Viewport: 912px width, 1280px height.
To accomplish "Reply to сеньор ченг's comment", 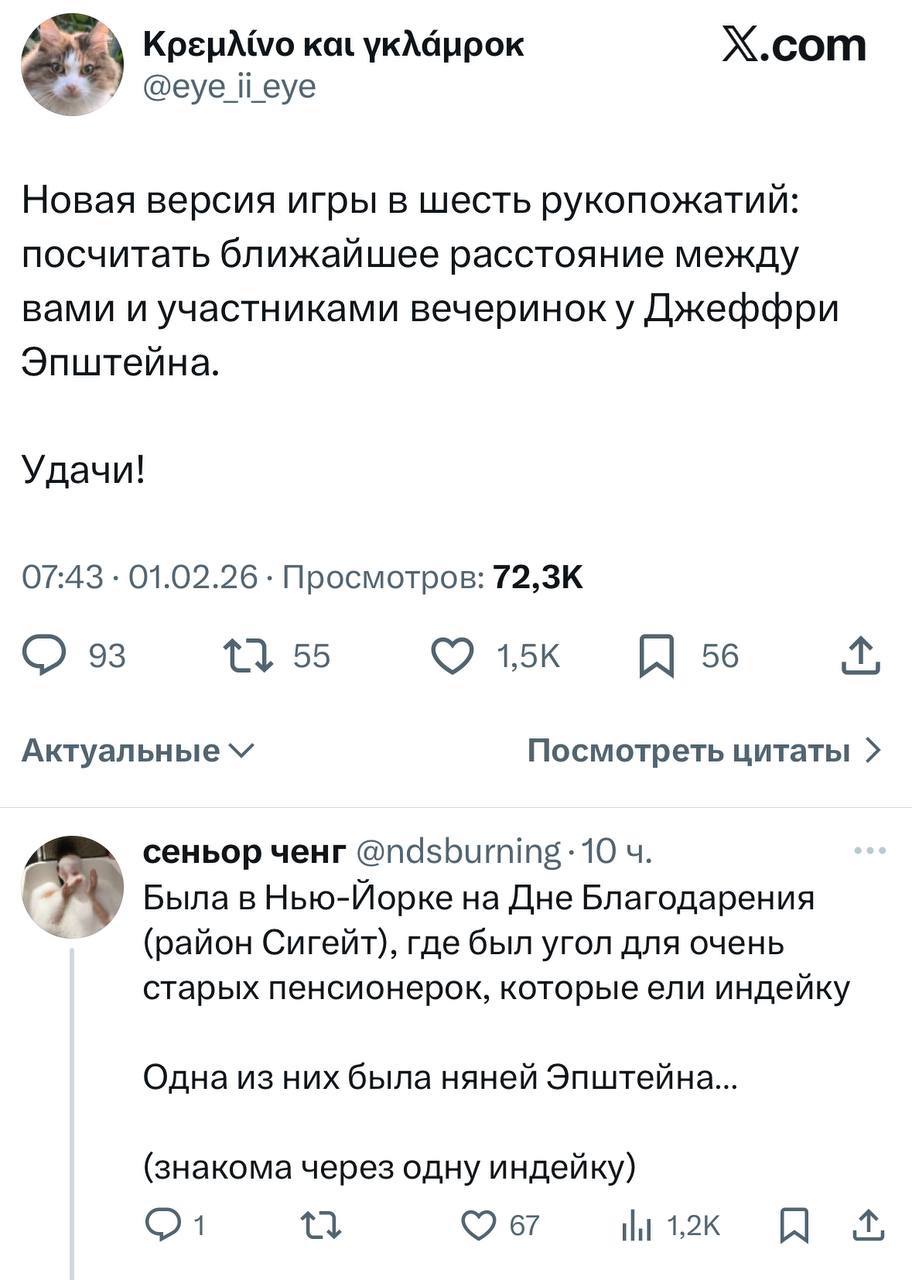I will 160,1224.
